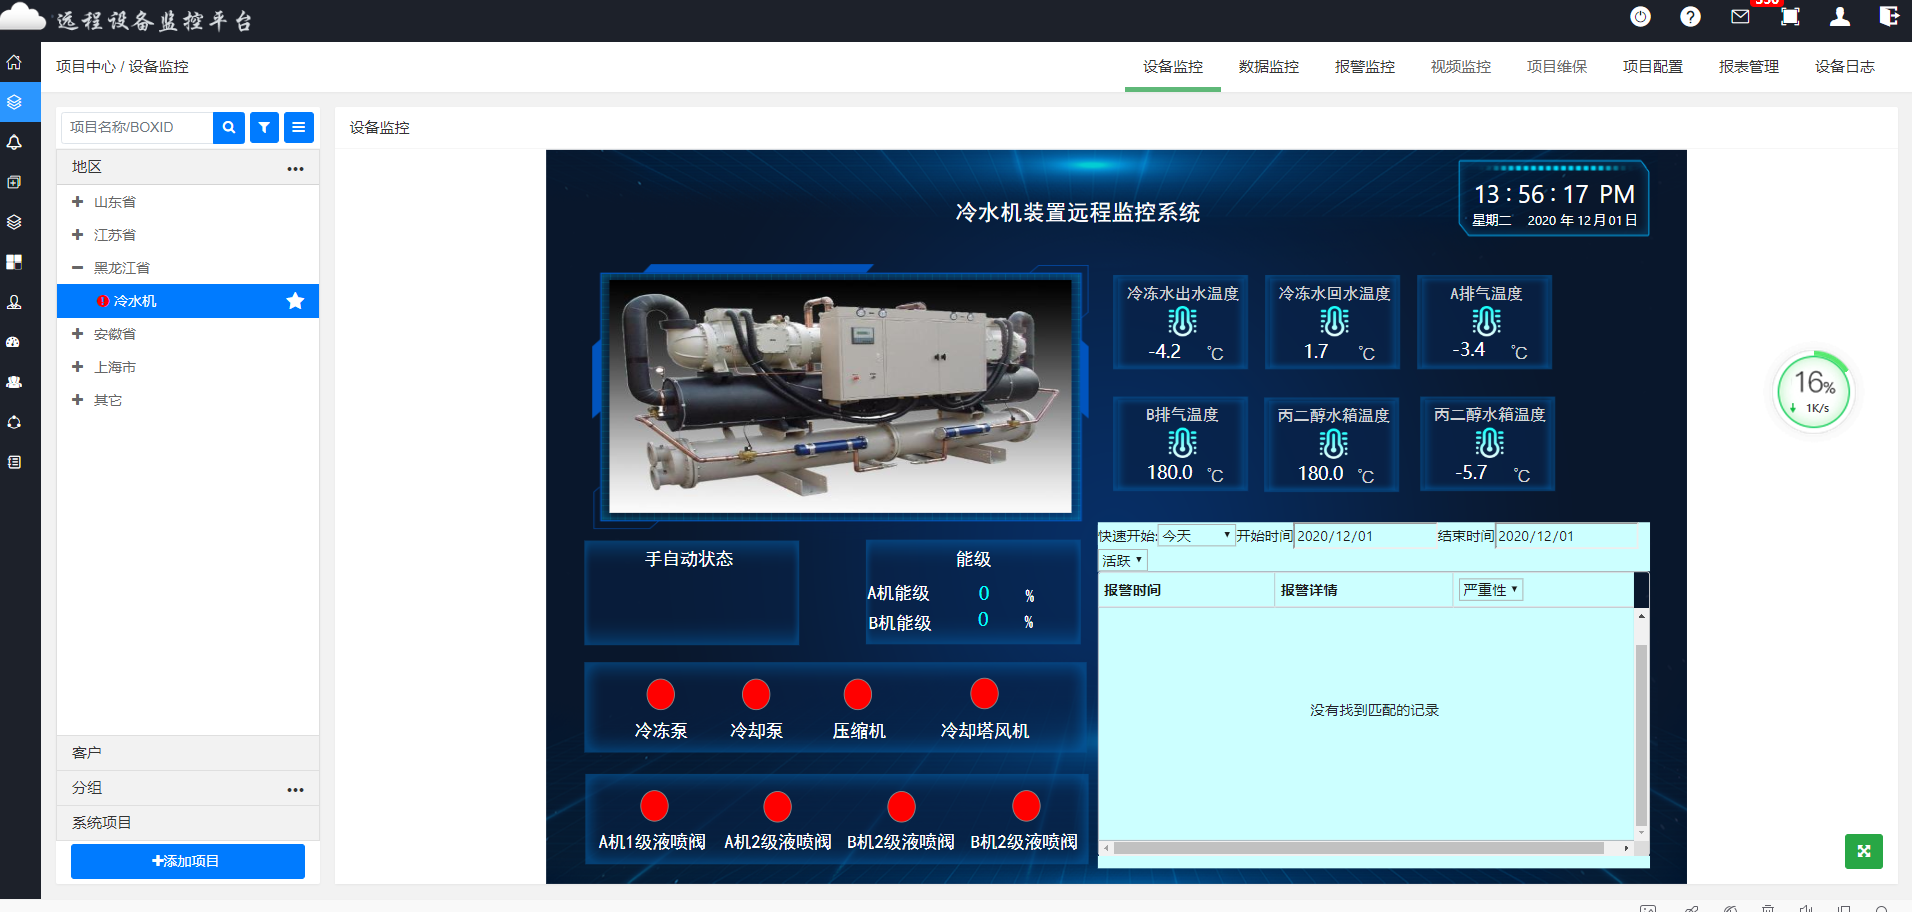
Task: Open the mail envelope icon in header
Action: click(1740, 17)
